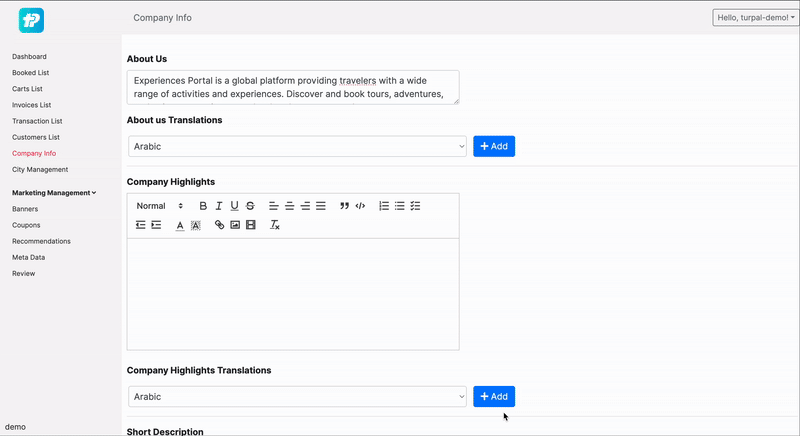This screenshot has height=436, width=800.
Task: Insert an image using the toolbar icon
Action: [x=235, y=225]
